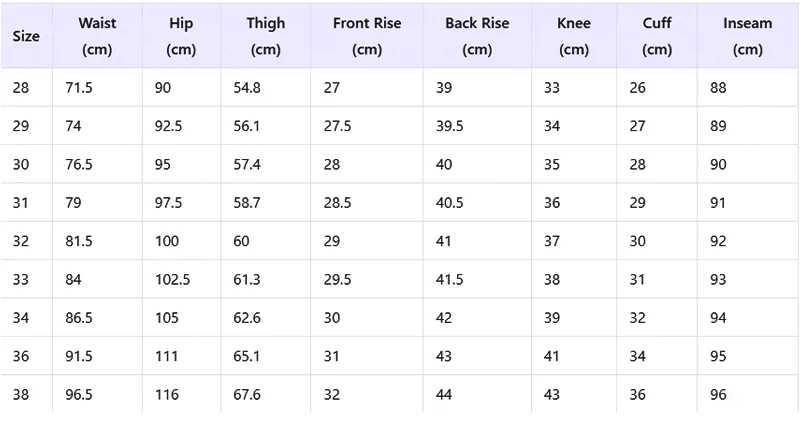The width and height of the screenshot is (800, 426).
Task: Select waist value 71.5
Action: tap(79, 88)
